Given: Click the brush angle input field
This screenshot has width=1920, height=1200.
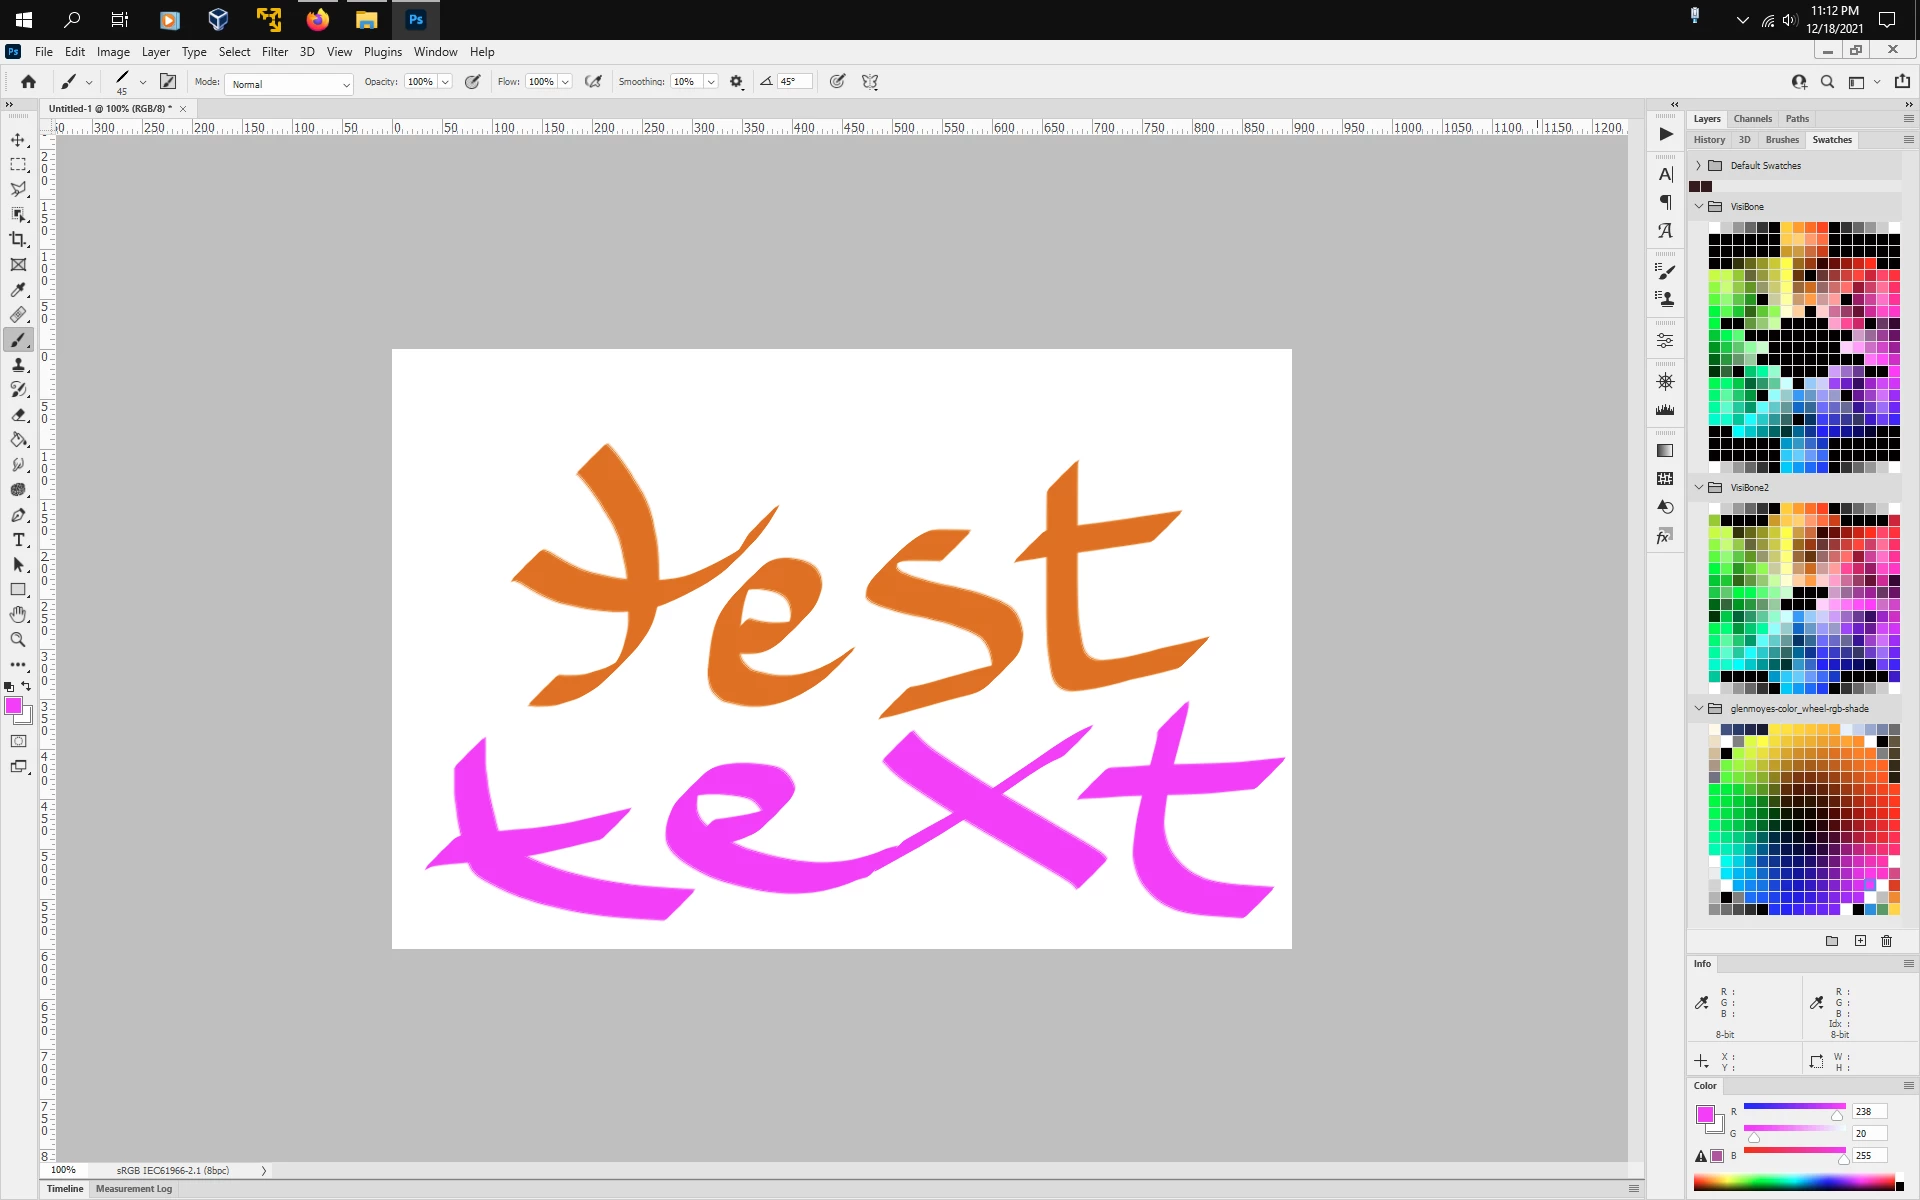Looking at the screenshot, I should [794, 82].
